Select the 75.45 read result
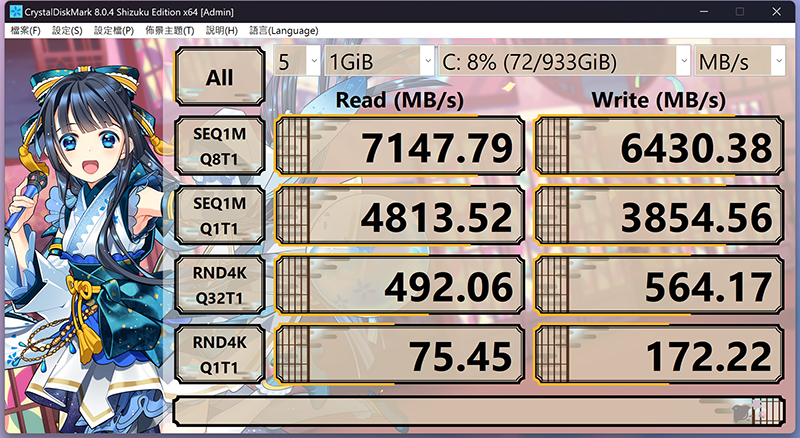 tap(400, 354)
